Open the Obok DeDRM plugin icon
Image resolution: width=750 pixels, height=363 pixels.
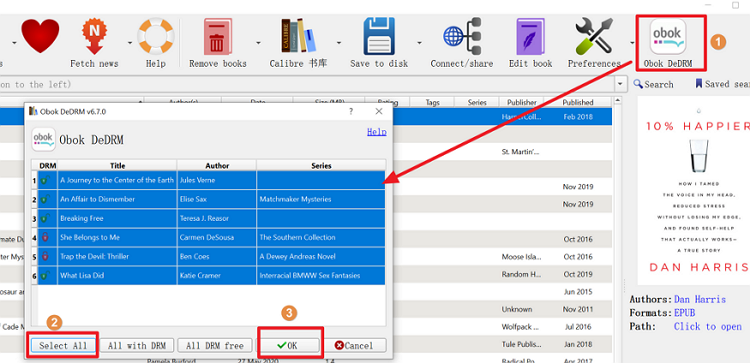(x=668, y=36)
